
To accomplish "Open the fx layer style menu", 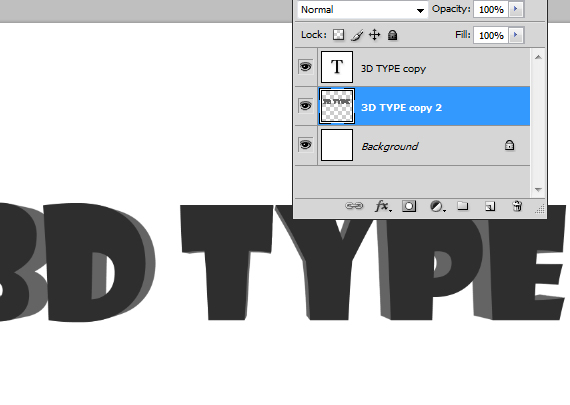I will click(383, 206).
